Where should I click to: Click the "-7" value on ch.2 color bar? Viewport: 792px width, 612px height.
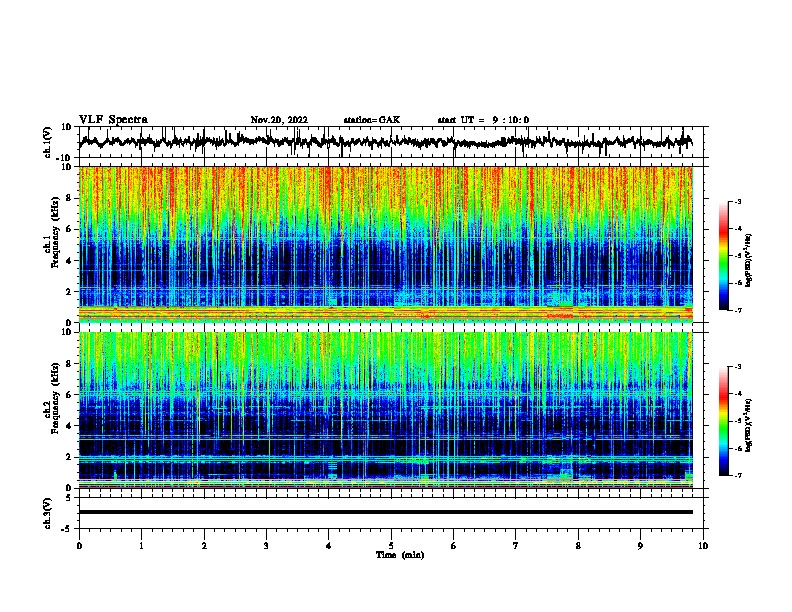point(737,475)
